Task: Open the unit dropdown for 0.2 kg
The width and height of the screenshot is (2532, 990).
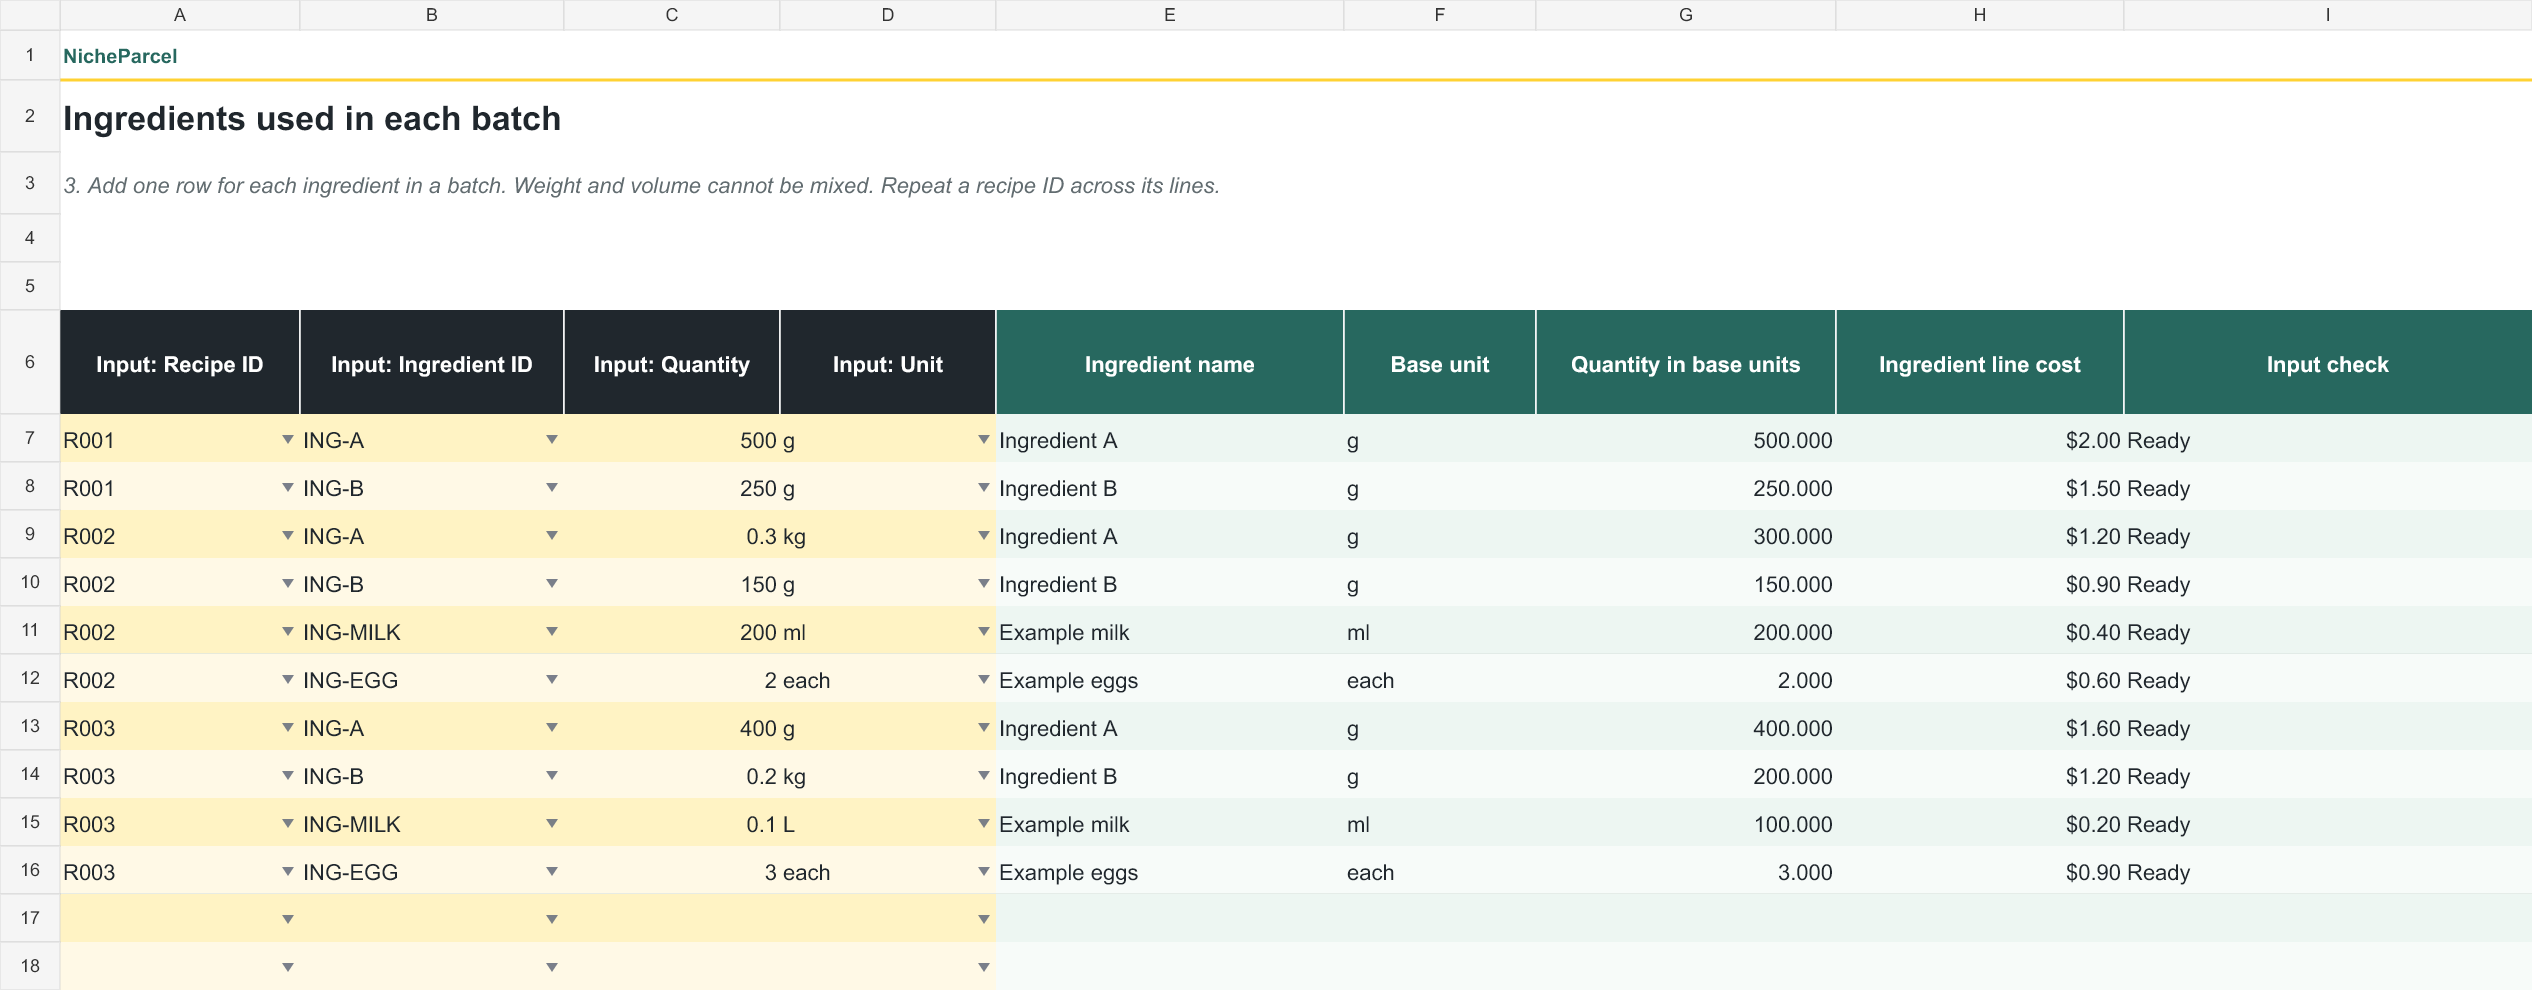Action: pos(983,776)
